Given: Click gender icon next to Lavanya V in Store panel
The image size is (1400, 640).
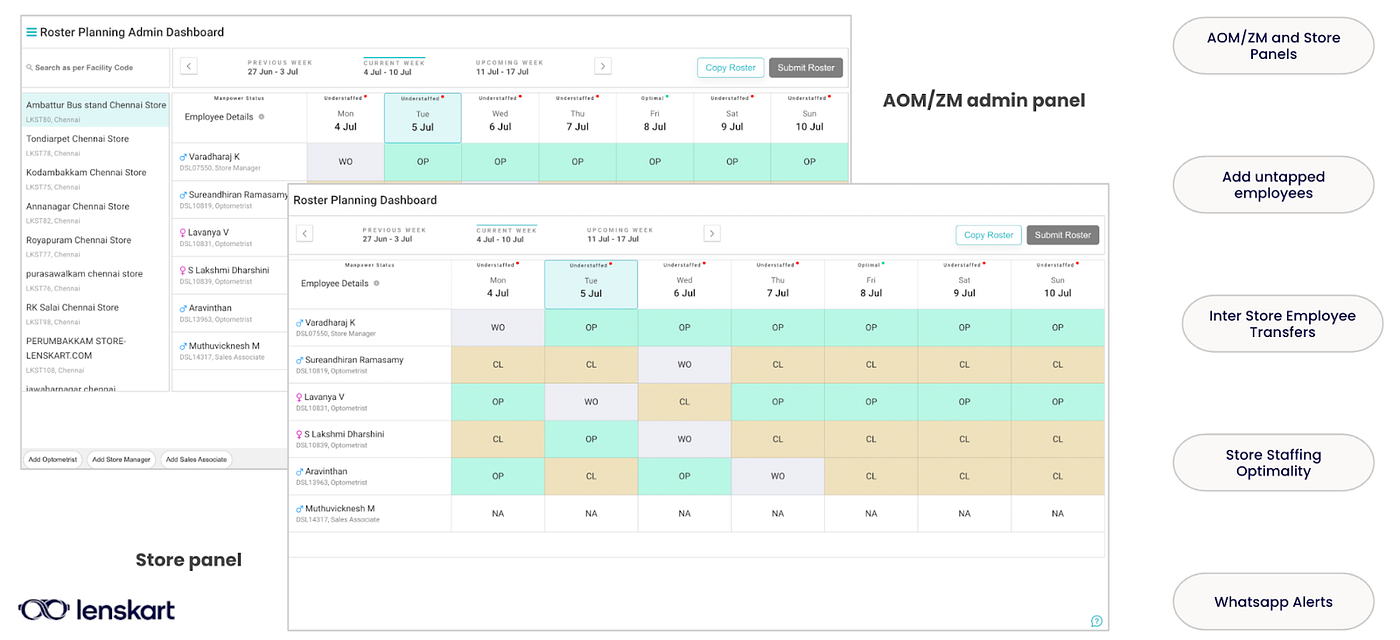Looking at the screenshot, I should tap(299, 397).
